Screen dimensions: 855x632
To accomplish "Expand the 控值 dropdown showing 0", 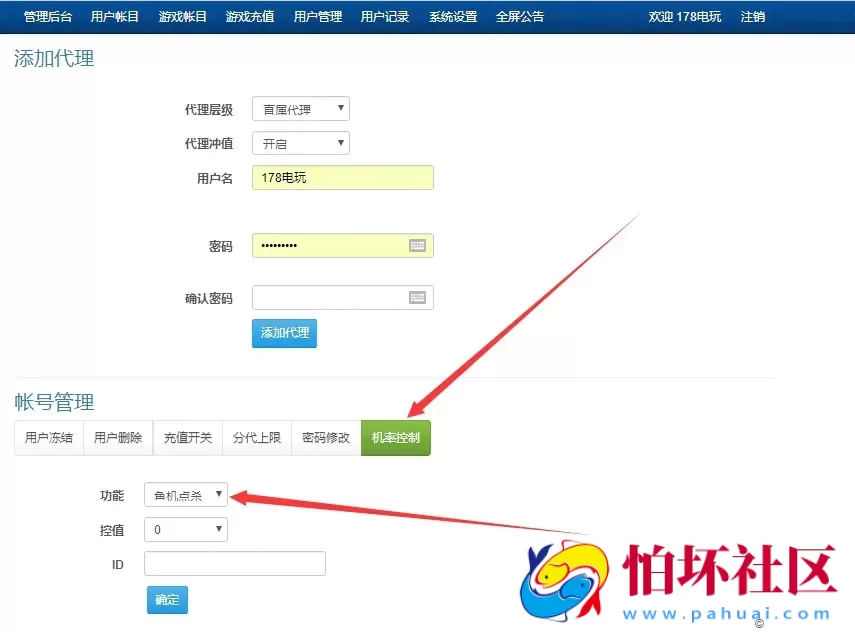I will click(x=185, y=529).
